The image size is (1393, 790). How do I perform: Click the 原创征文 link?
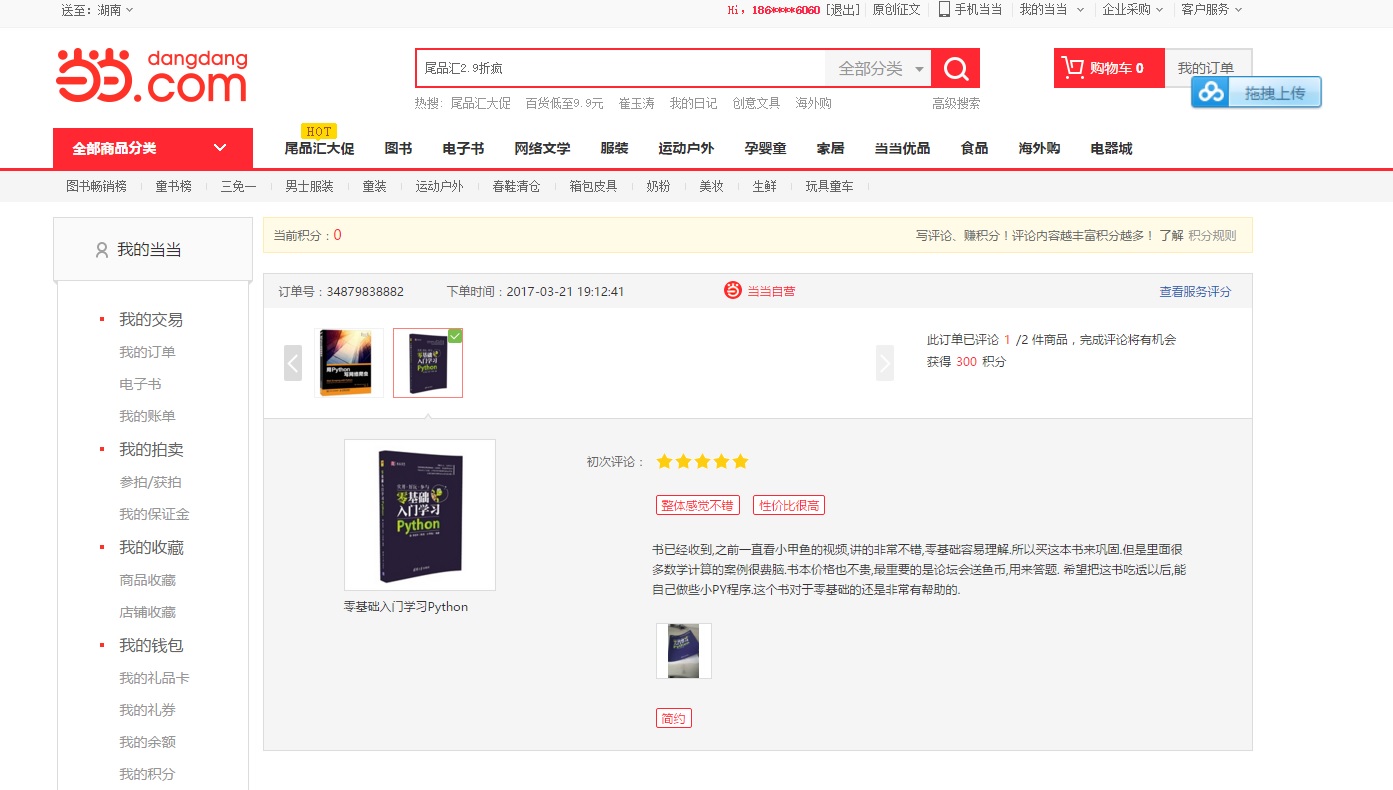click(x=896, y=9)
